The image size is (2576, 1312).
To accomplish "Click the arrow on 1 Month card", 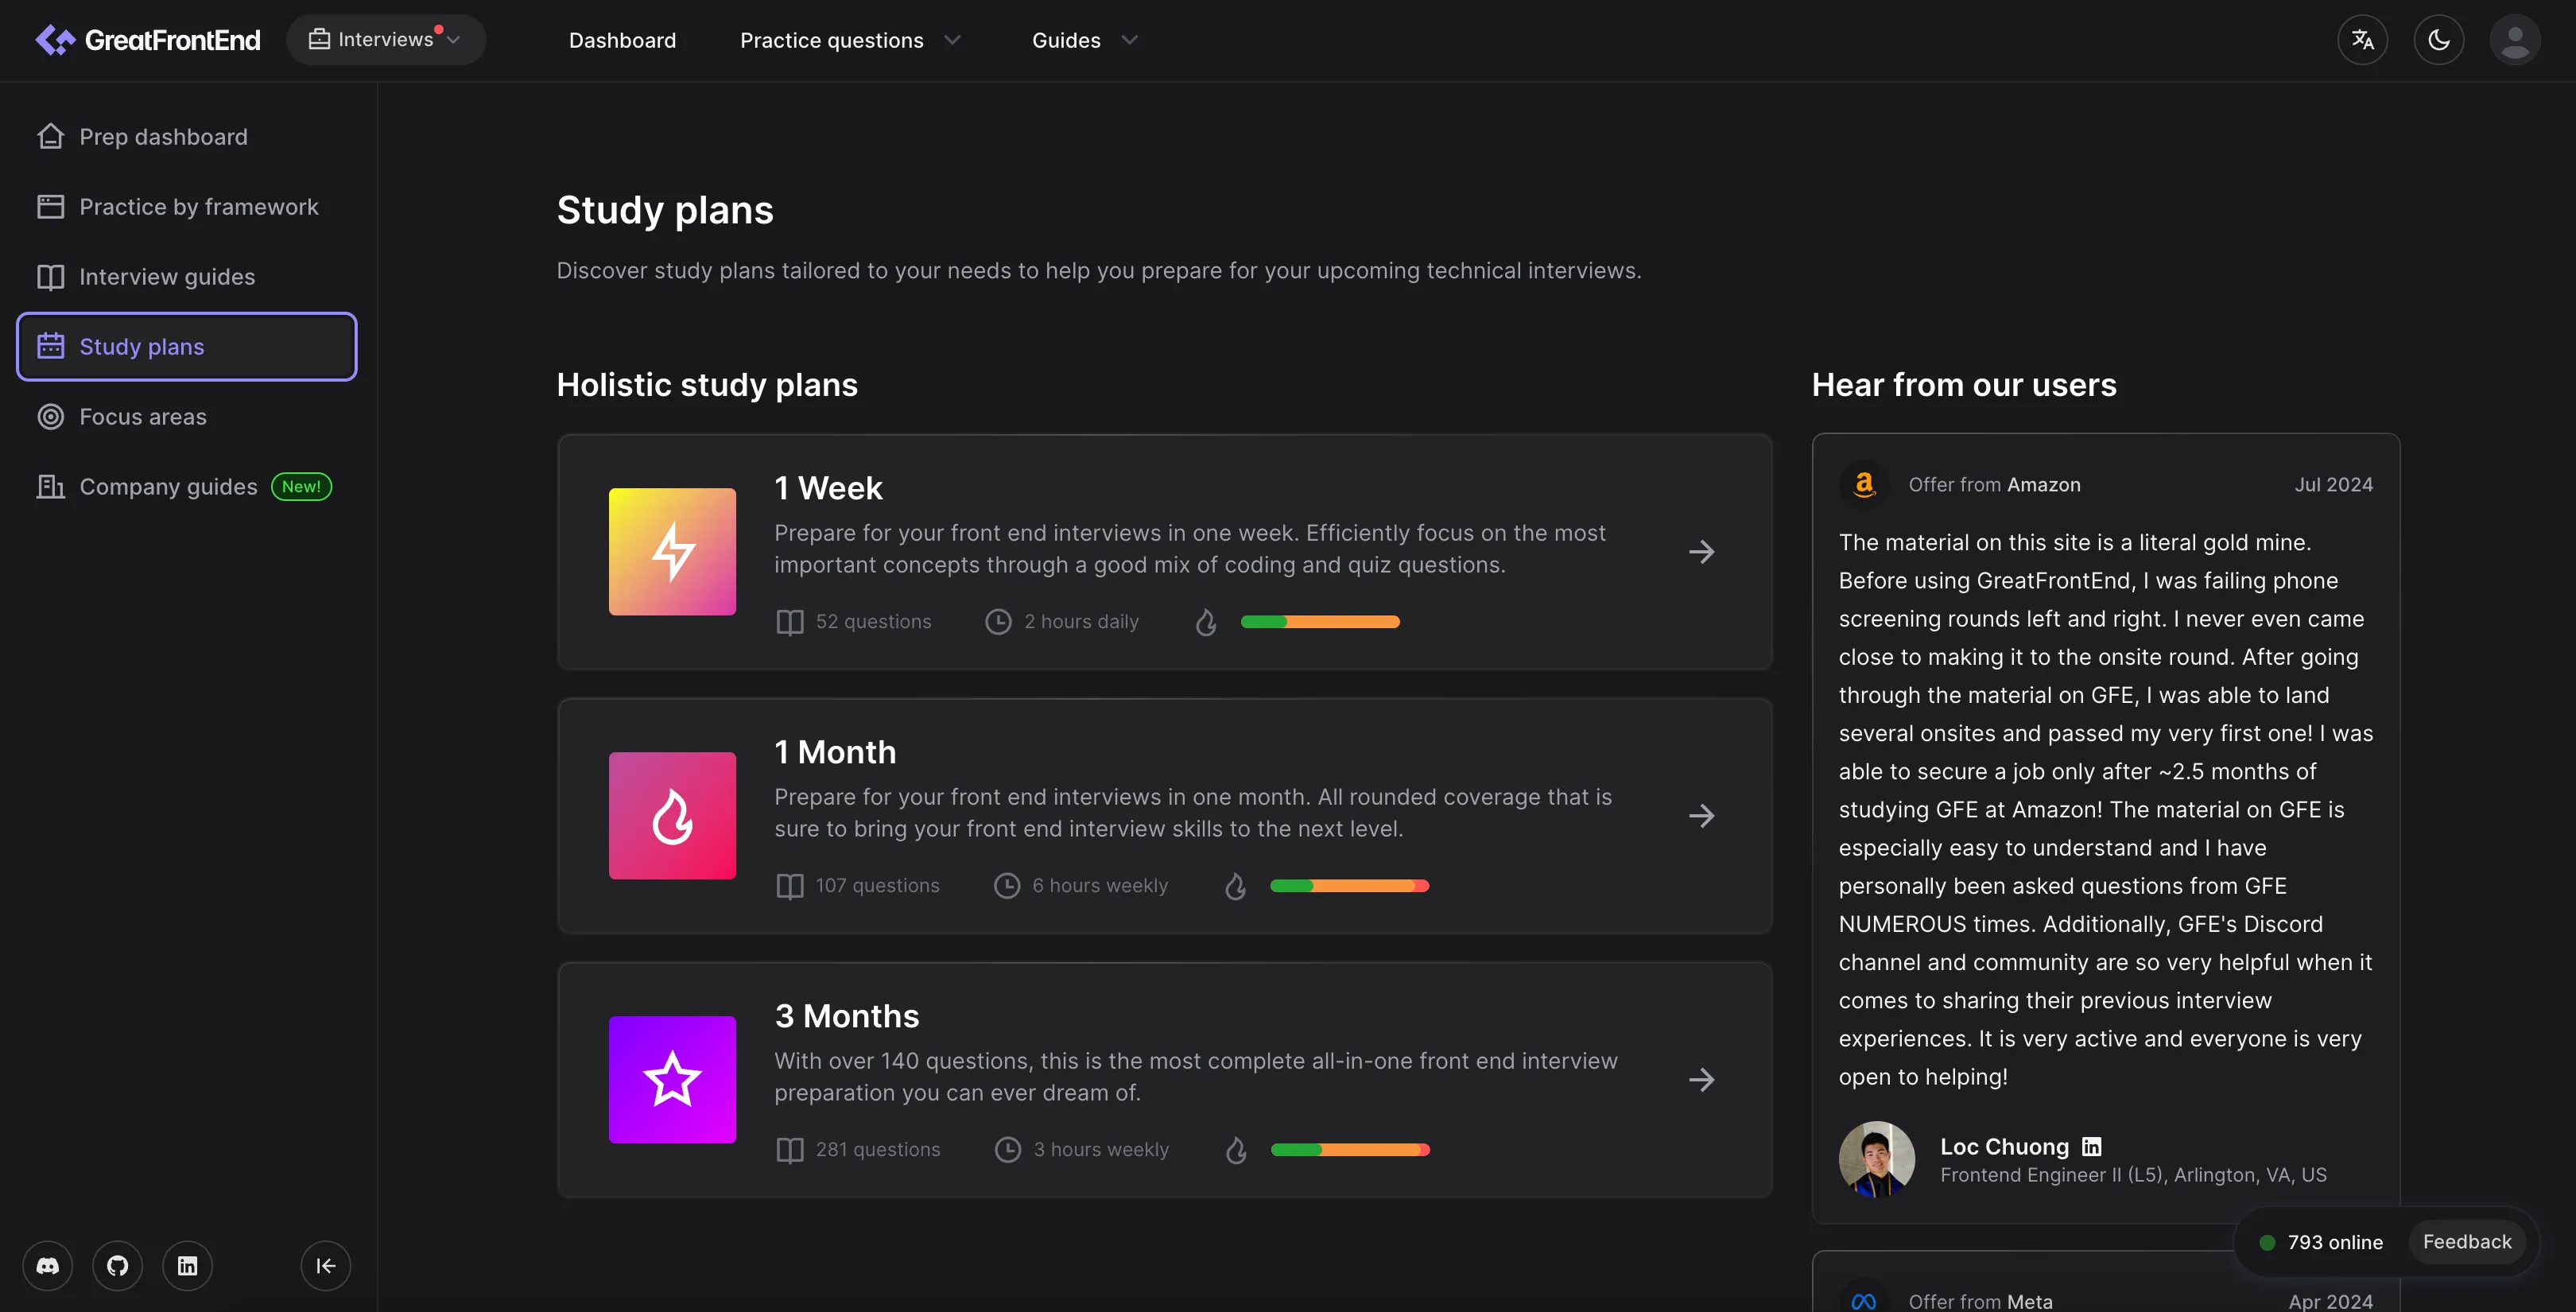I will (1702, 816).
